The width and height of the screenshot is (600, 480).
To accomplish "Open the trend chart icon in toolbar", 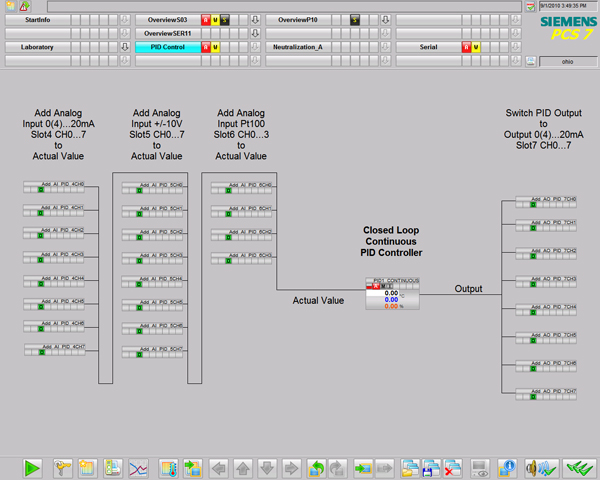I will click(138, 466).
